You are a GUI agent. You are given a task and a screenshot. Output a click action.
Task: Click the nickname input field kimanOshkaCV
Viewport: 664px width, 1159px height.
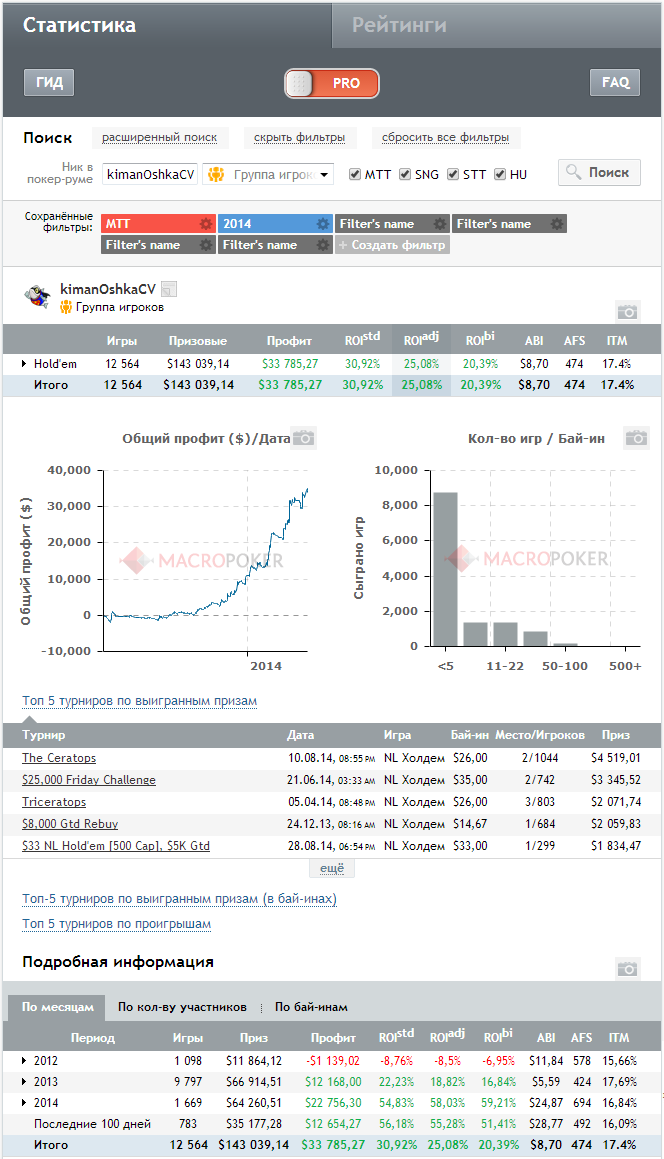pyautogui.click(x=149, y=174)
